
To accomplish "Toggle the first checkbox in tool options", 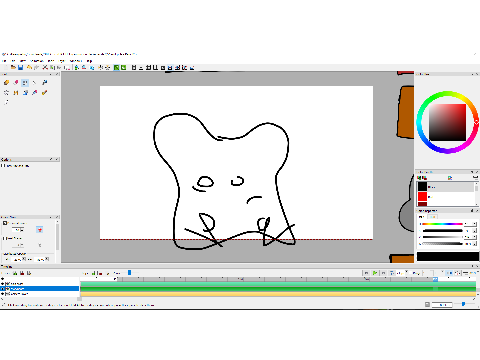I will tap(5, 223).
